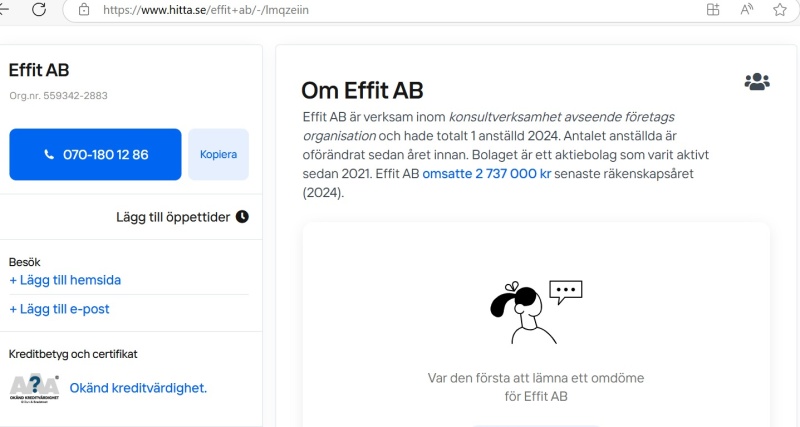800x427 pixels.
Task: Call the number 070-180 12 86
Action: click(x=95, y=155)
